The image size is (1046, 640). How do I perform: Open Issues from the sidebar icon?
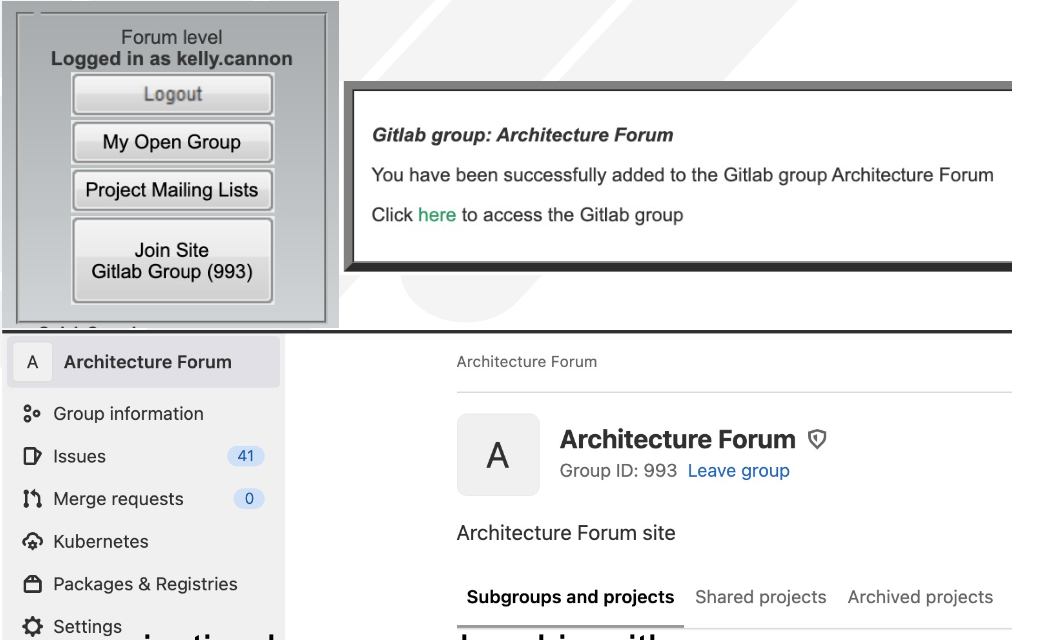coord(30,456)
